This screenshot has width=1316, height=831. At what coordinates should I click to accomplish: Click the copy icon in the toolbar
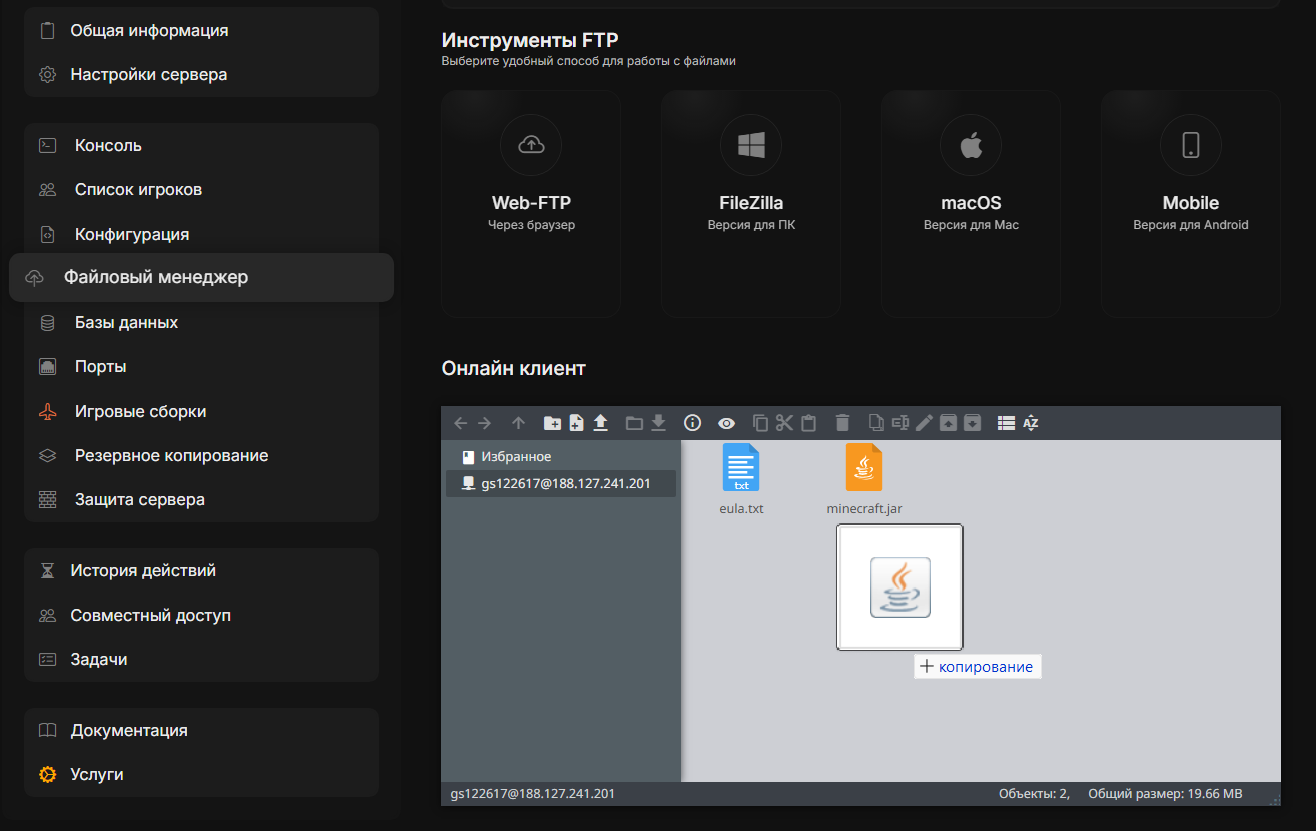(x=760, y=423)
